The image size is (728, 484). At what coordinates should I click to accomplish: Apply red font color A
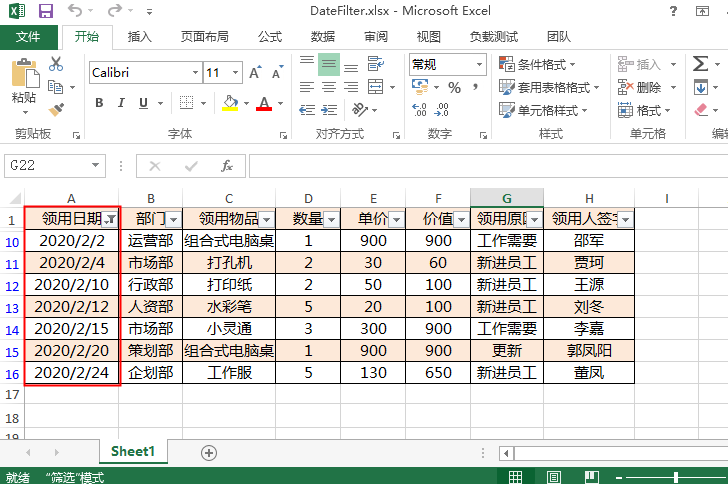click(264, 103)
